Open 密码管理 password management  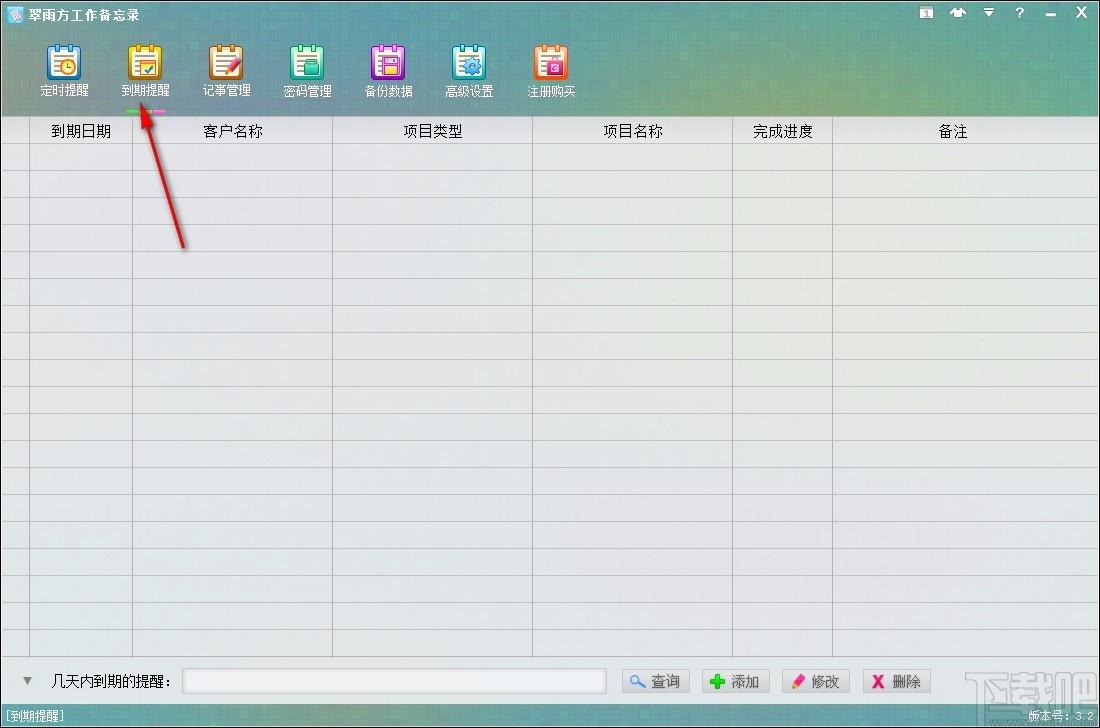tap(307, 71)
